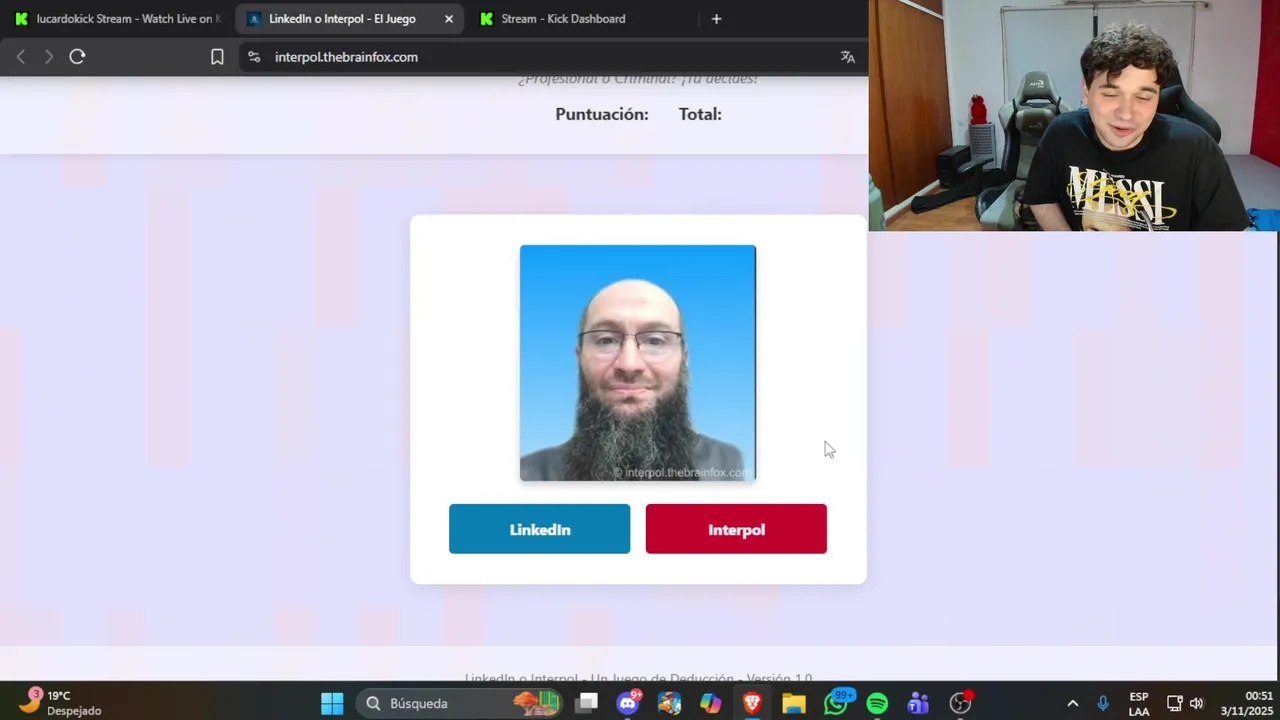Click the taskbar Búsqueda search box
Viewport: 1280px width, 720px height.
click(x=460, y=703)
